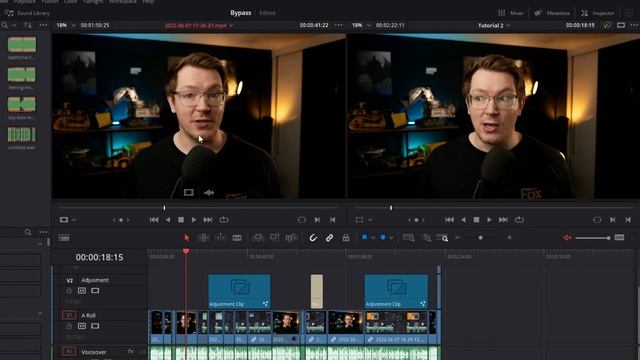Click the audio-only overlay icon in source viewer
Image resolution: width=640 pixels, height=360 pixels.
[209, 192]
